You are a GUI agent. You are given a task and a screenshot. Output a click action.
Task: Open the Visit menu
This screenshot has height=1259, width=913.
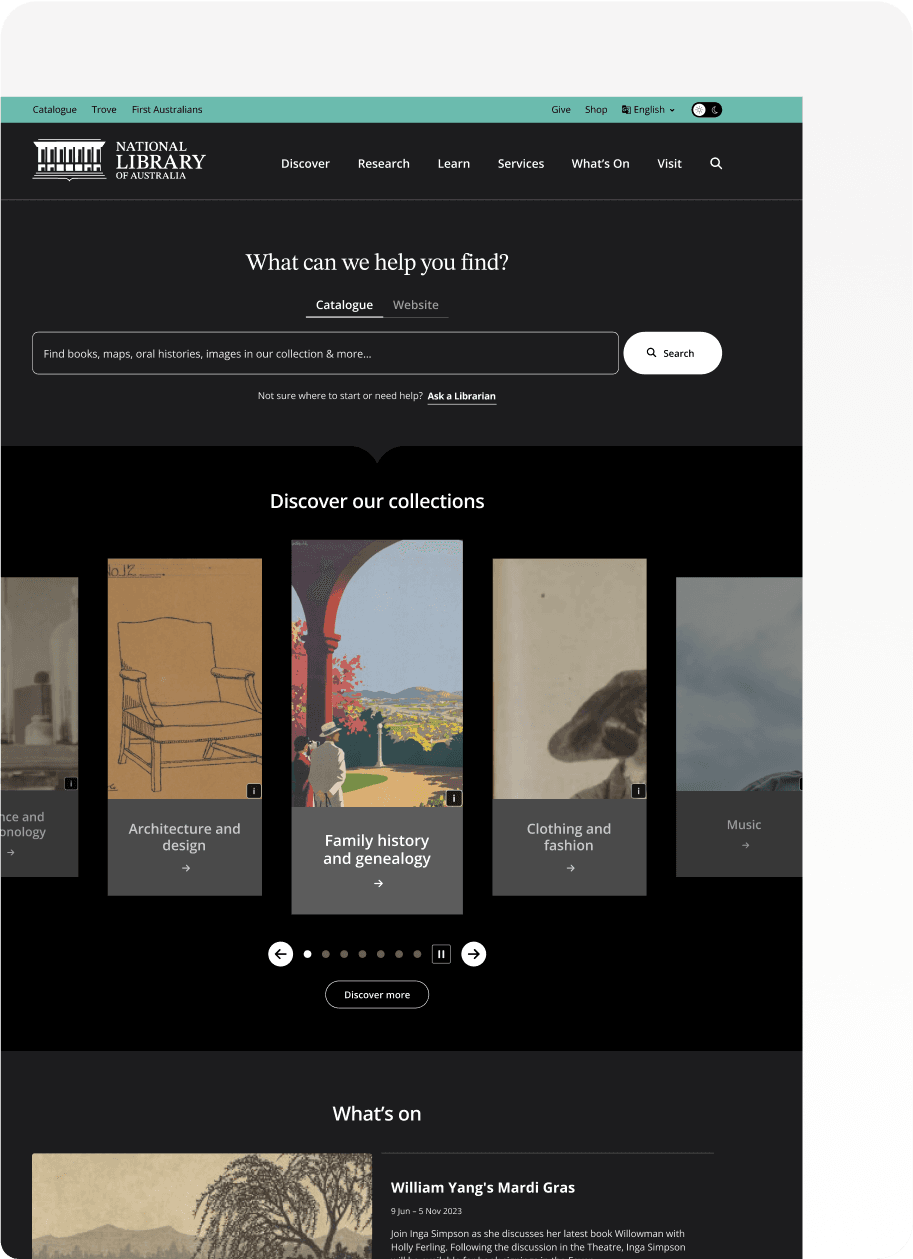tap(670, 164)
